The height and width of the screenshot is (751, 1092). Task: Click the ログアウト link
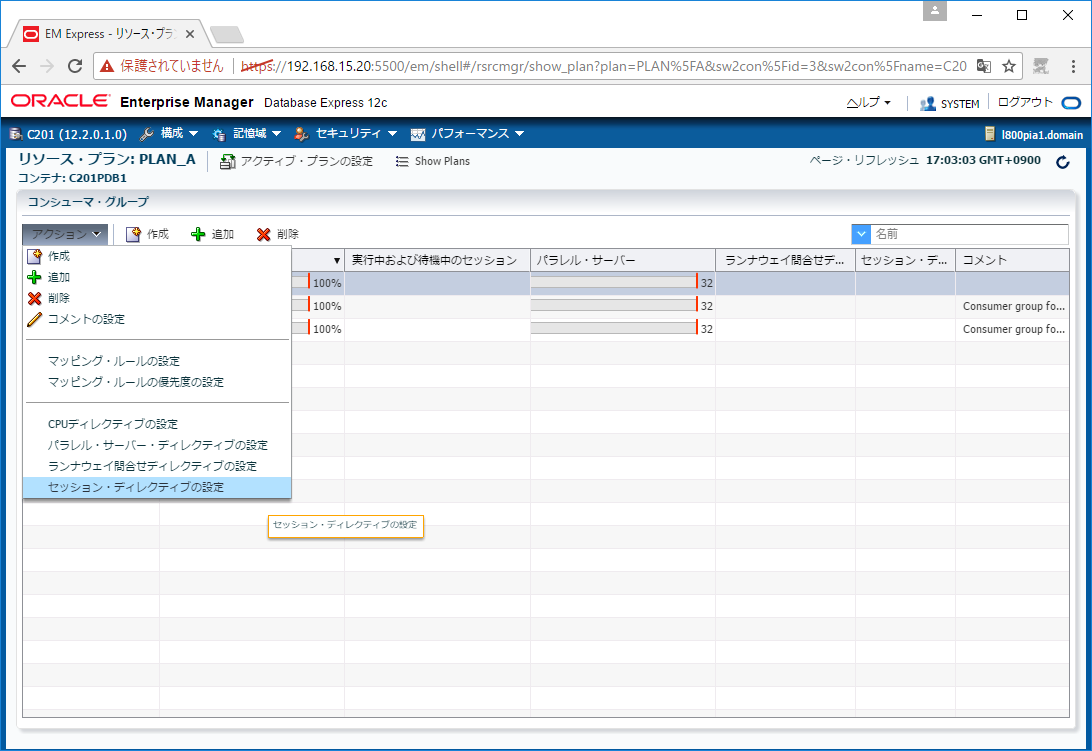pyautogui.click(x=1025, y=102)
